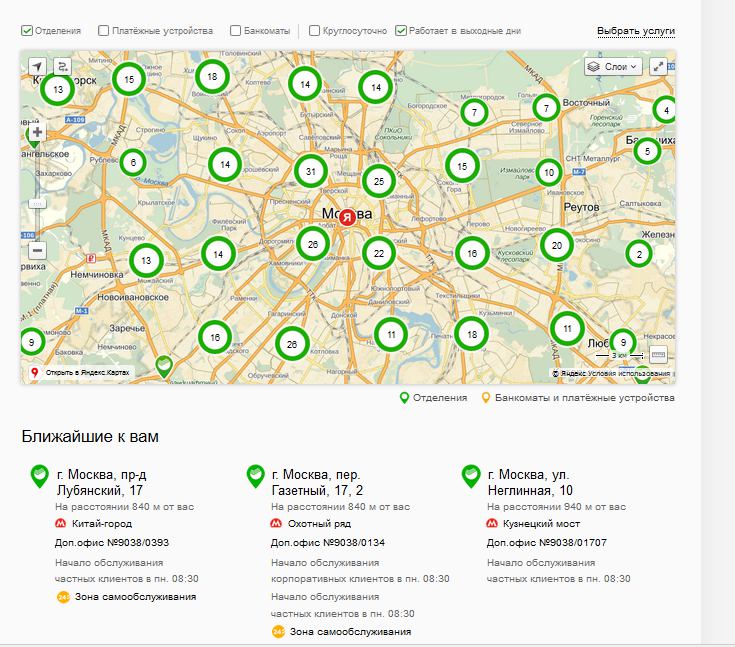This screenshot has height=647, width=735.
Task: Click cluster 18 at top of map
Action: 212,76
